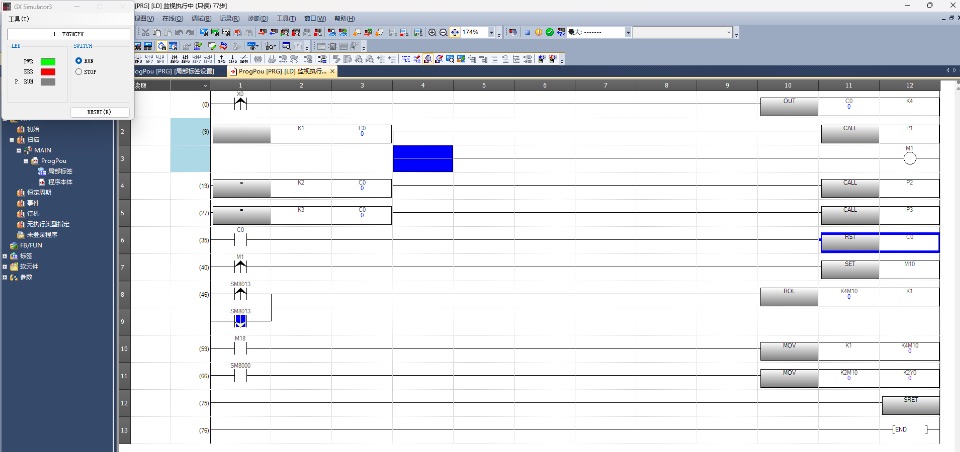Collapse the ProgPou tree node
This screenshot has width=960, height=452.
[x=26, y=161]
